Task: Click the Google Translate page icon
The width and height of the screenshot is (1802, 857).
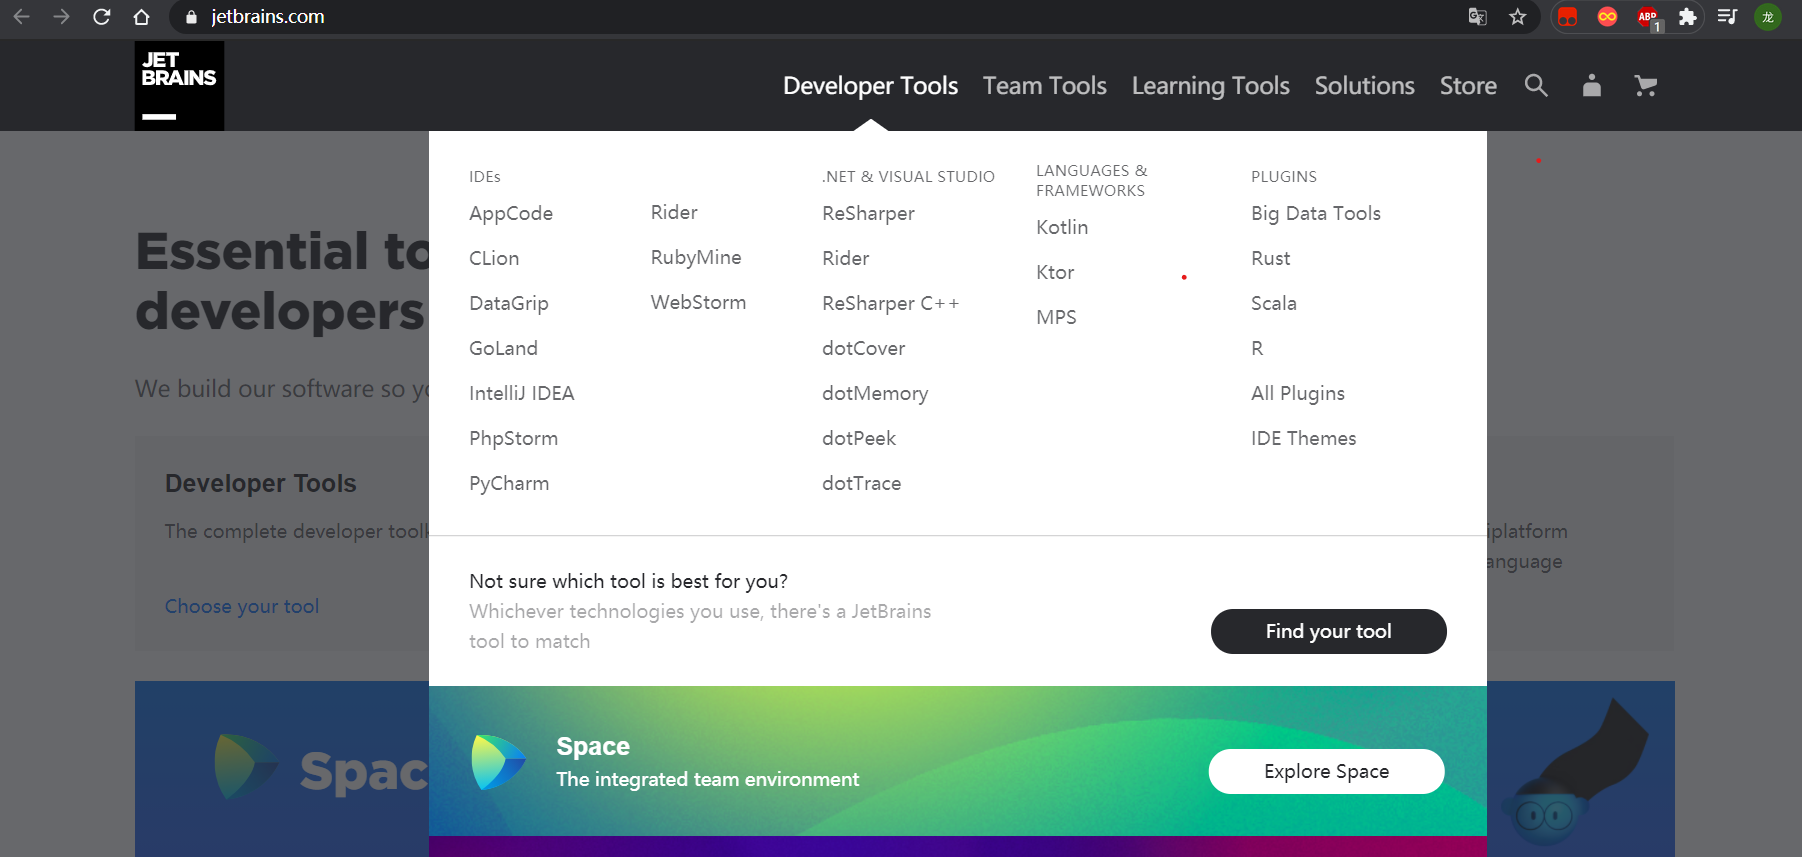Action: point(1477,17)
